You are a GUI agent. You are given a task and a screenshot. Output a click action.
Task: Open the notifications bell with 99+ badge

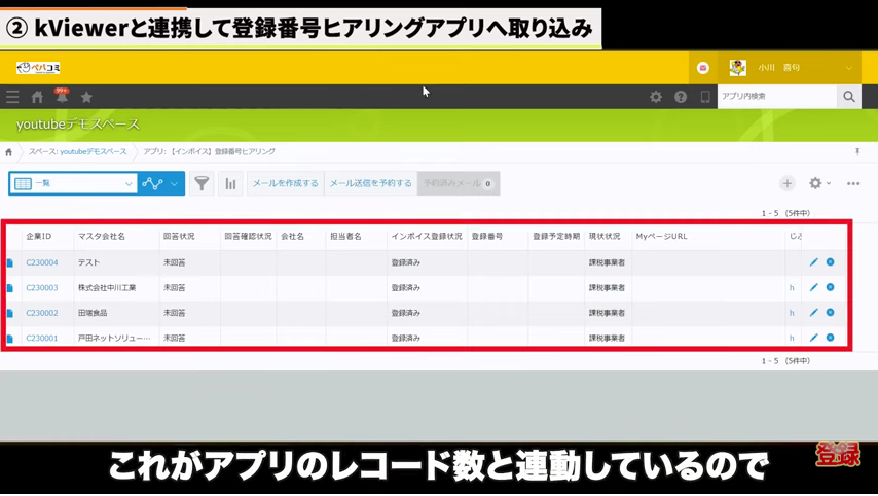[x=62, y=96]
